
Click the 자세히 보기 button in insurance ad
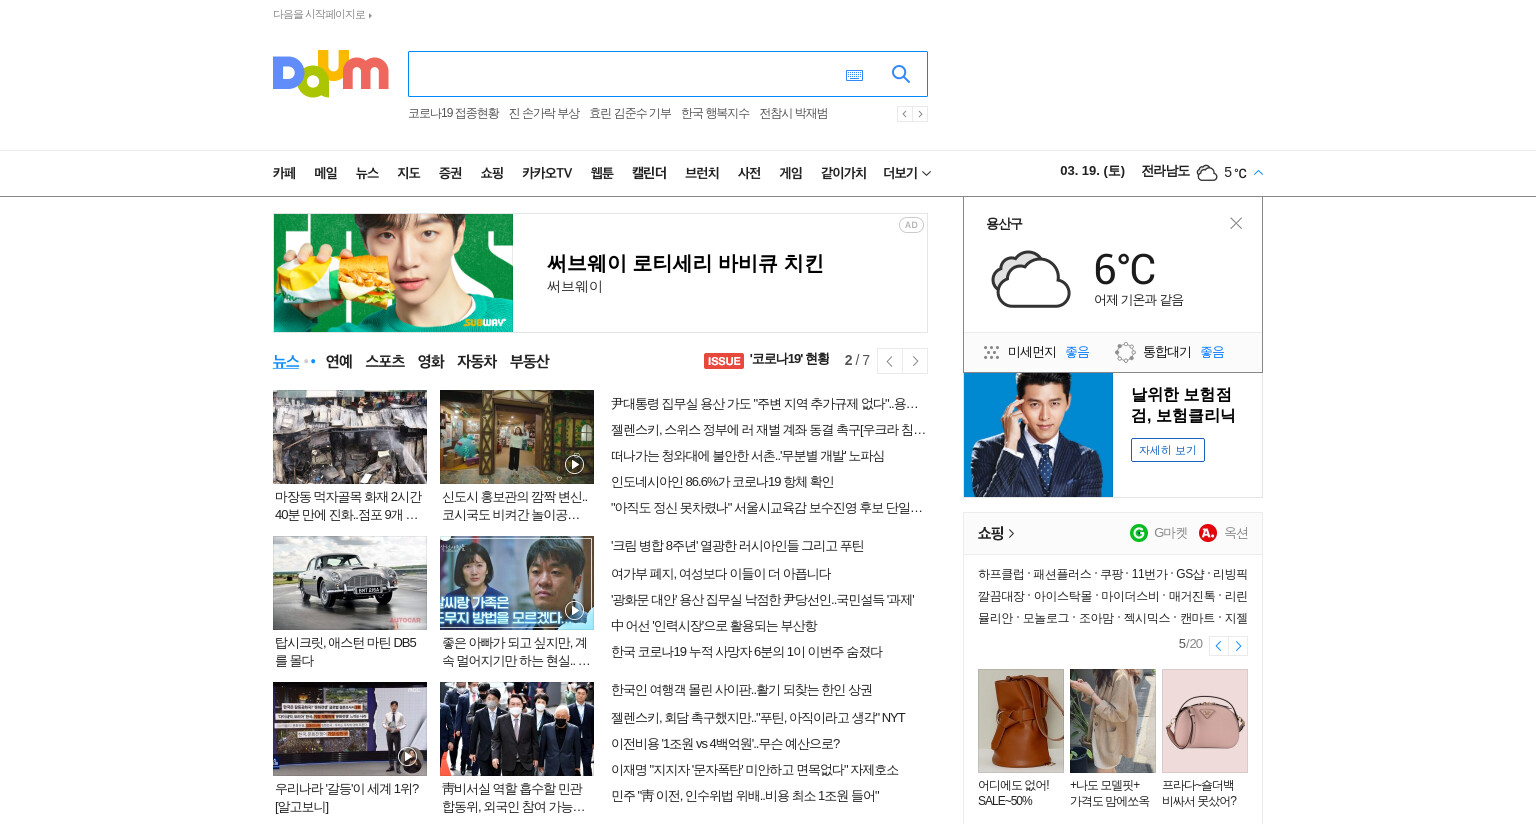point(1167,450)
